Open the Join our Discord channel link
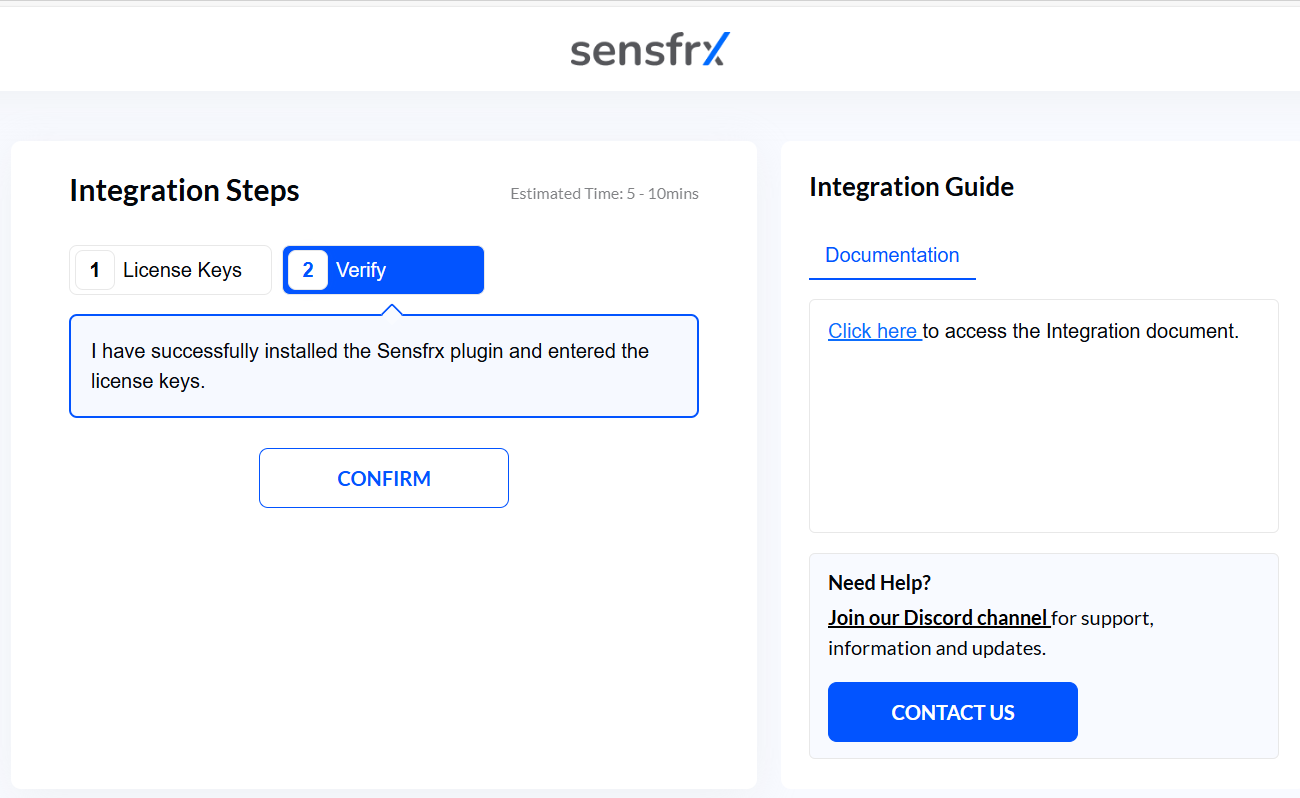 tap(938, 618)
